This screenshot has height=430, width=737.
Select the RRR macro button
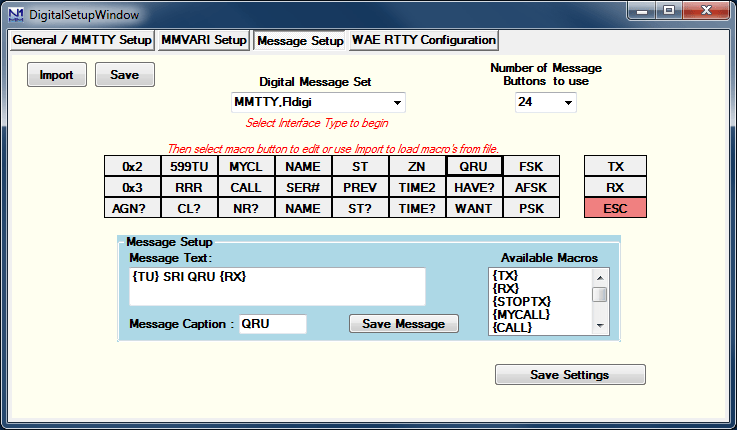tap(189, 188)
